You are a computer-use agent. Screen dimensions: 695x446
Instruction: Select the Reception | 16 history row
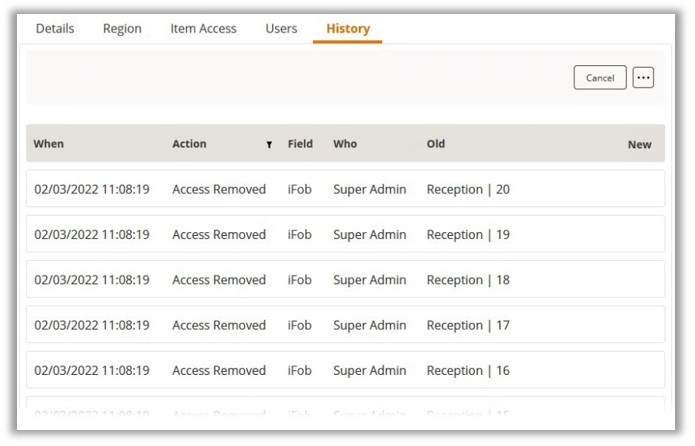pyautogui.click(x=345, y=370)
